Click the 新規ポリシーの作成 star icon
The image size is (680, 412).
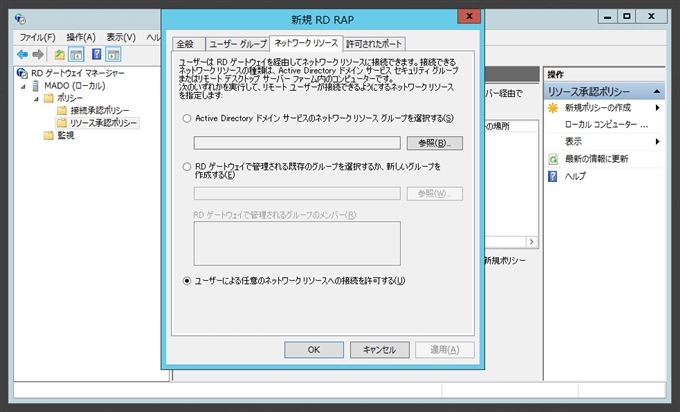[553, 108]
